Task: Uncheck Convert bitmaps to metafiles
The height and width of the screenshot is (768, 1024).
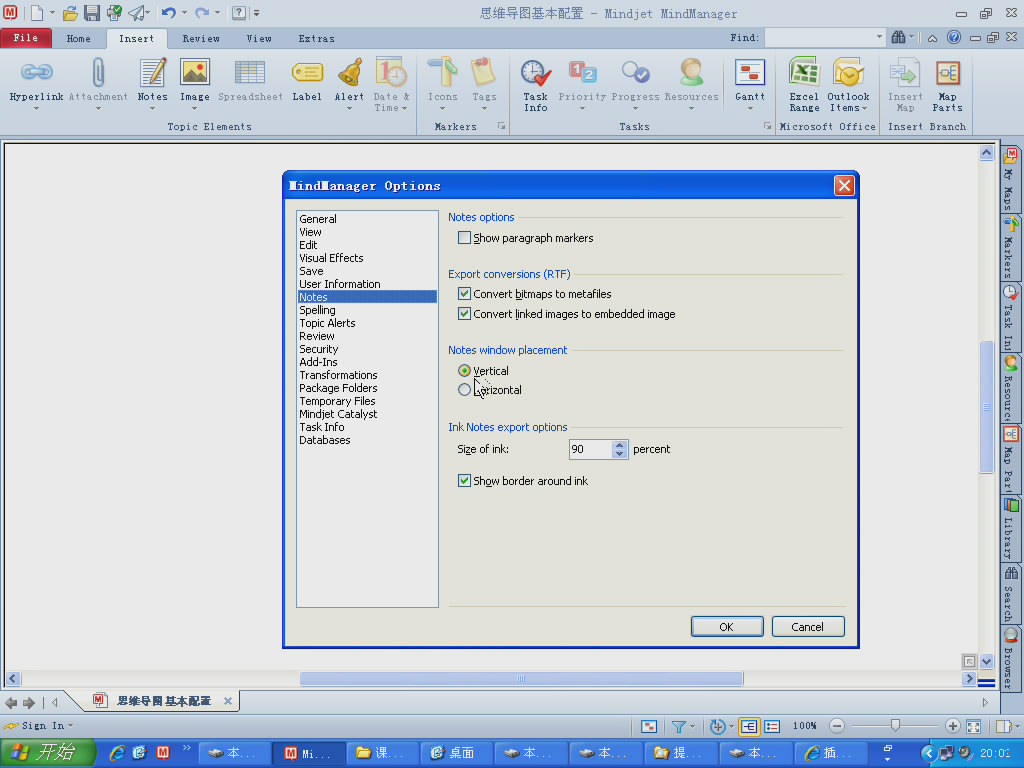Action: point(464,294)
